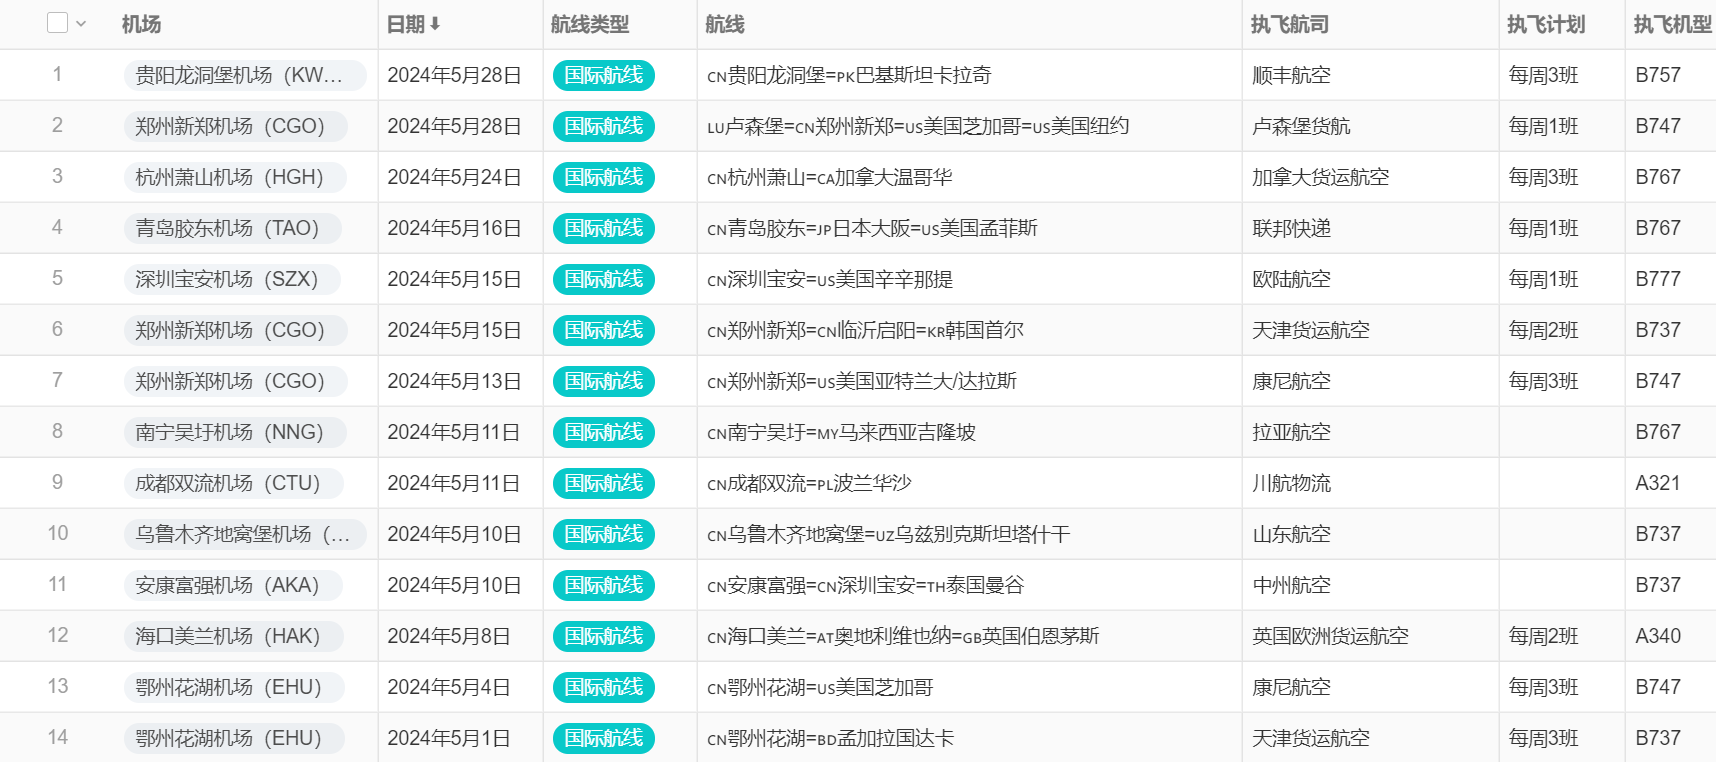Open 安康富强机场 (AKA) airport tag
1716x762 pixels.
tap(233, 585)
